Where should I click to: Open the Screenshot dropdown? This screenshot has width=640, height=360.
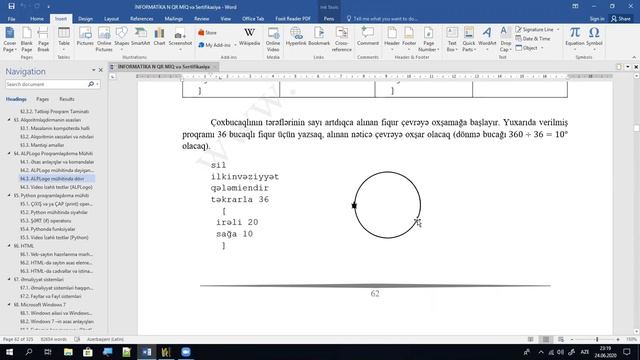coord(180,39)
